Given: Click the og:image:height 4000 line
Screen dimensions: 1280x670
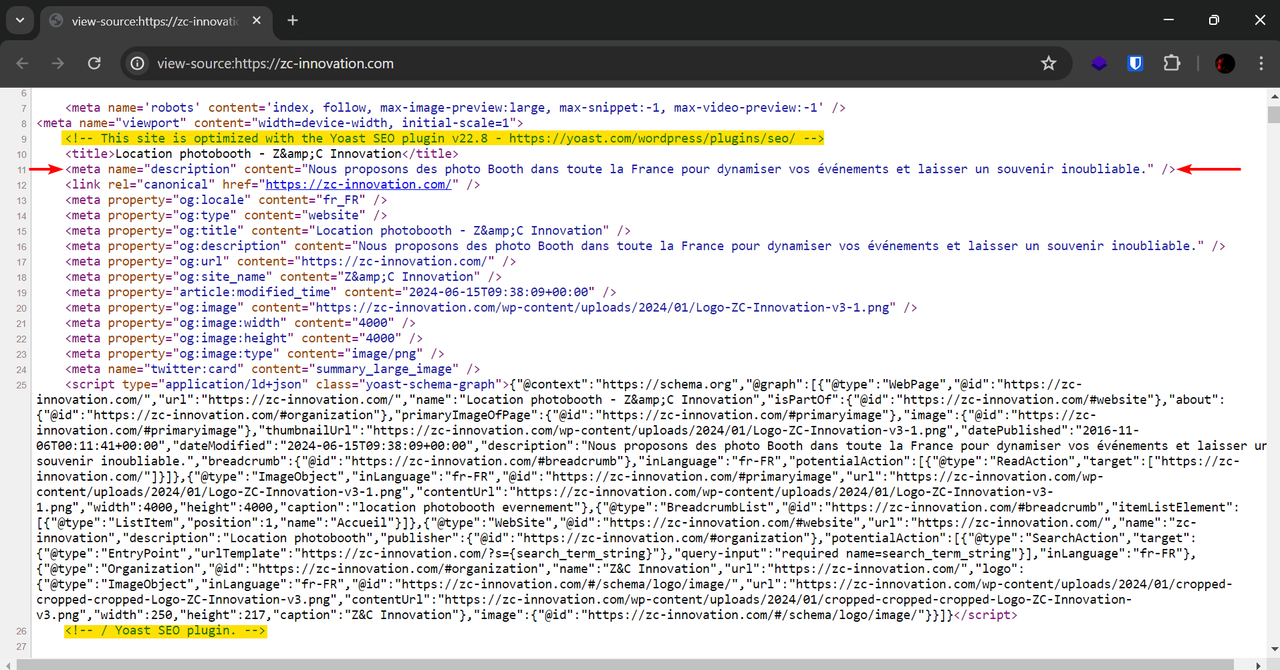Looking at the screenshot, I should click(244, 337).
